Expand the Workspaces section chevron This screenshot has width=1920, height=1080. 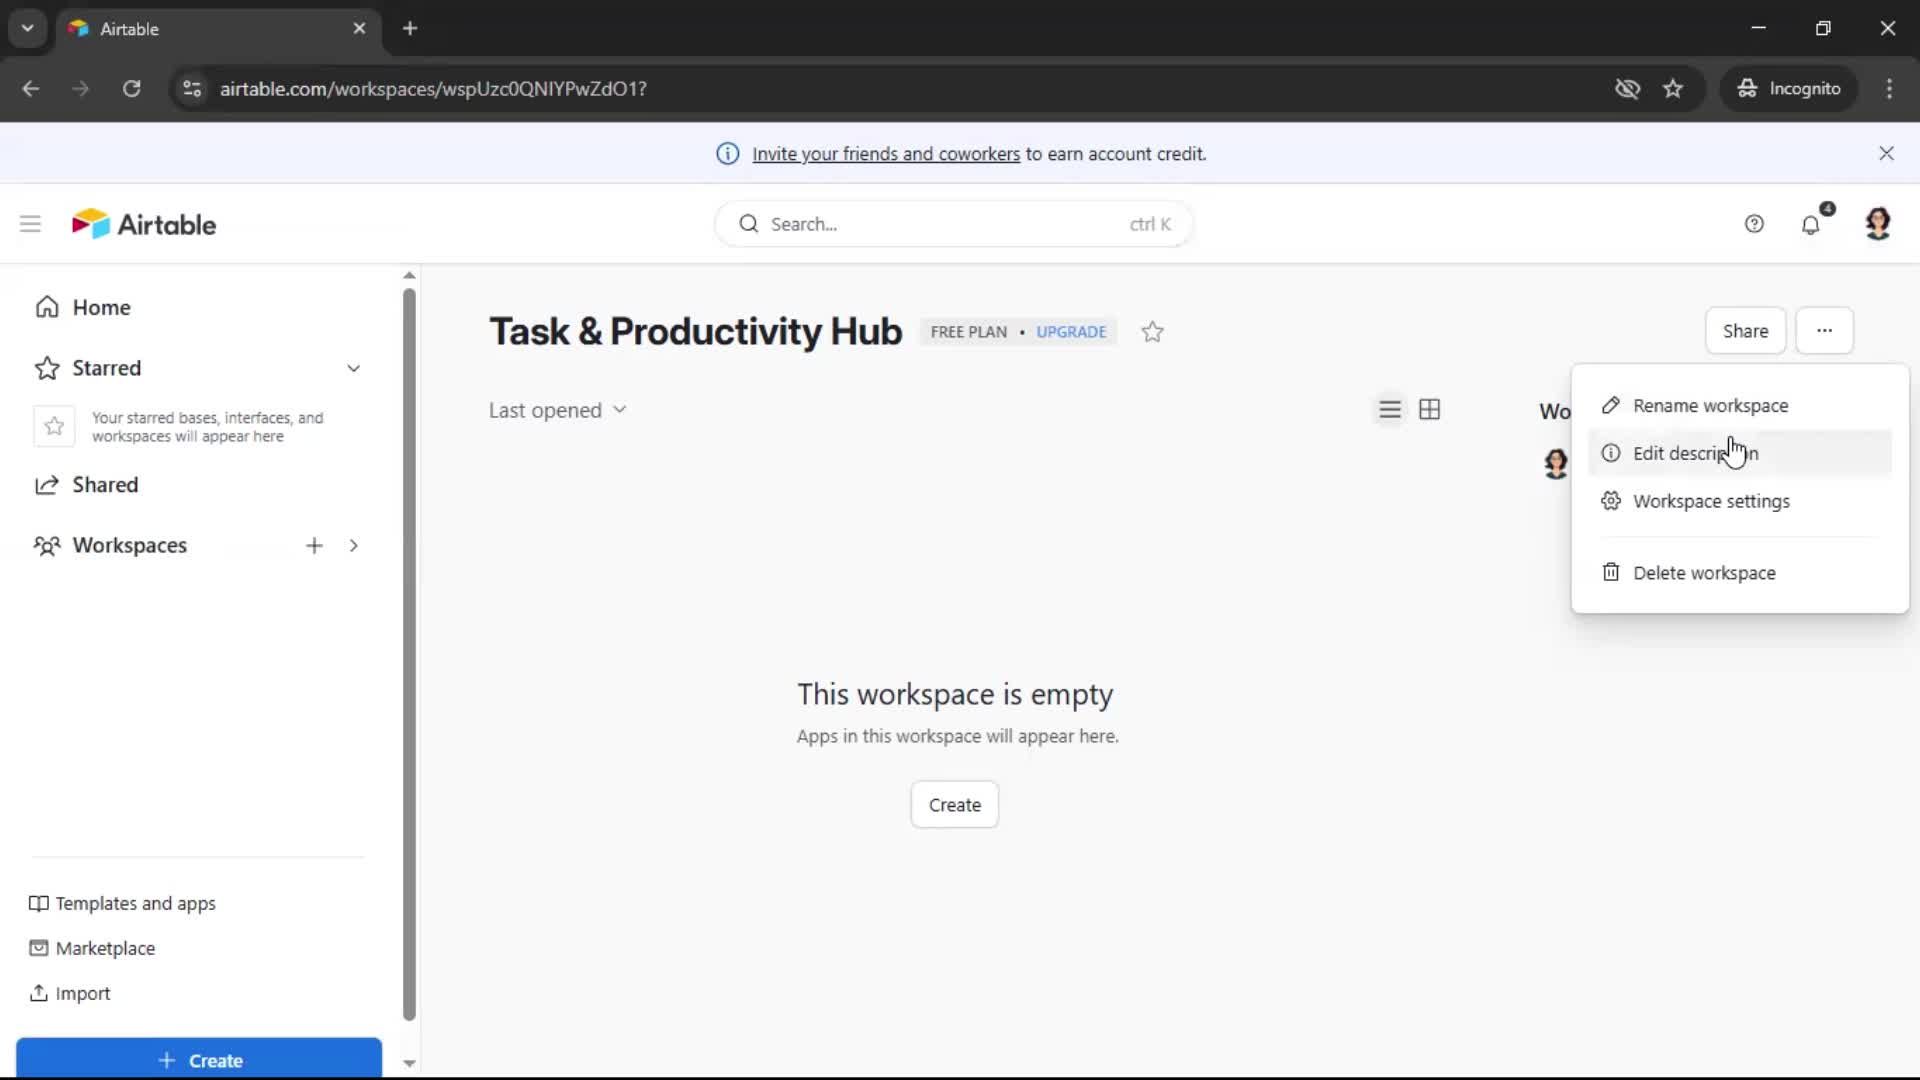(x=354, y=545)
